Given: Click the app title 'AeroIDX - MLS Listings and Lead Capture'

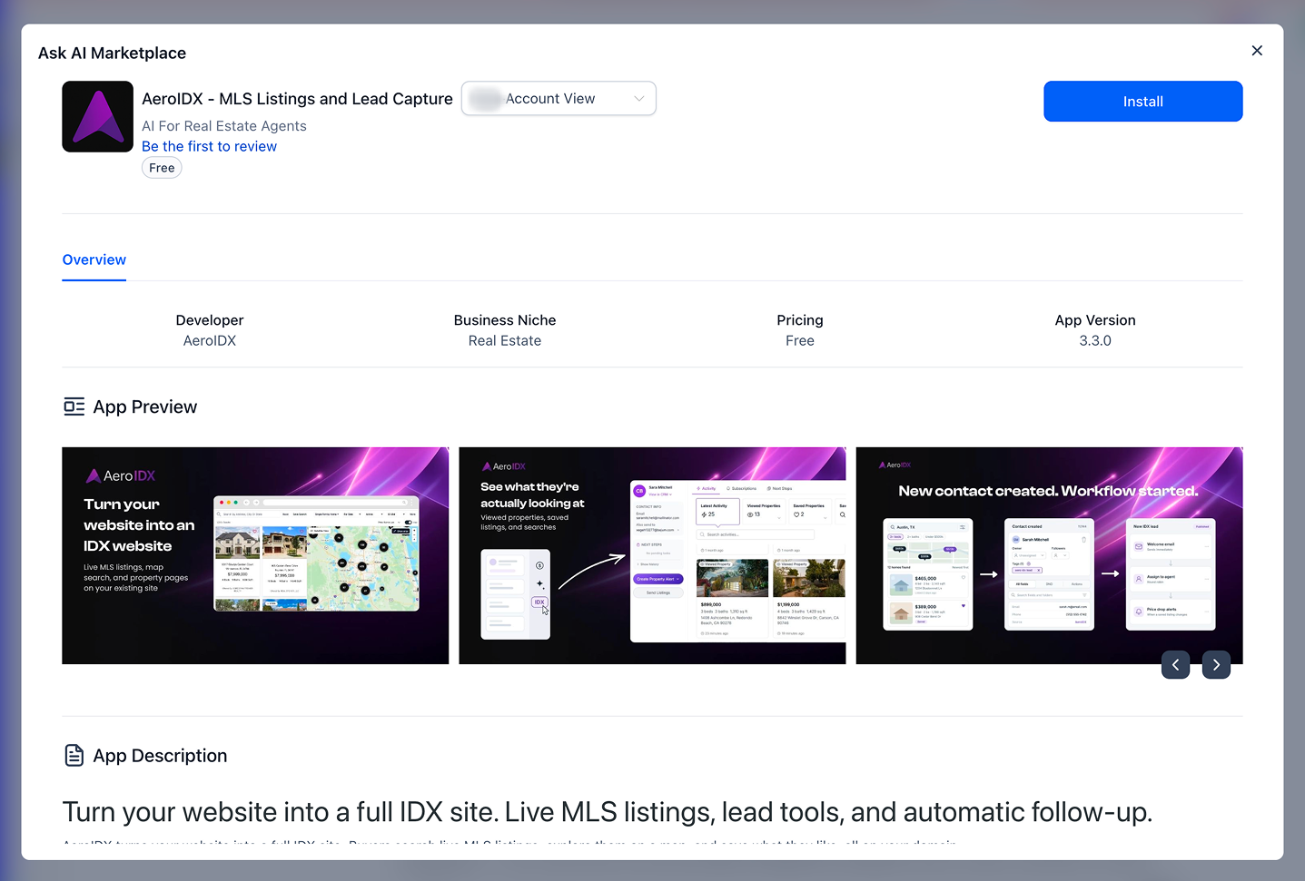Looking at the screenshot, I should coord(297,99).
